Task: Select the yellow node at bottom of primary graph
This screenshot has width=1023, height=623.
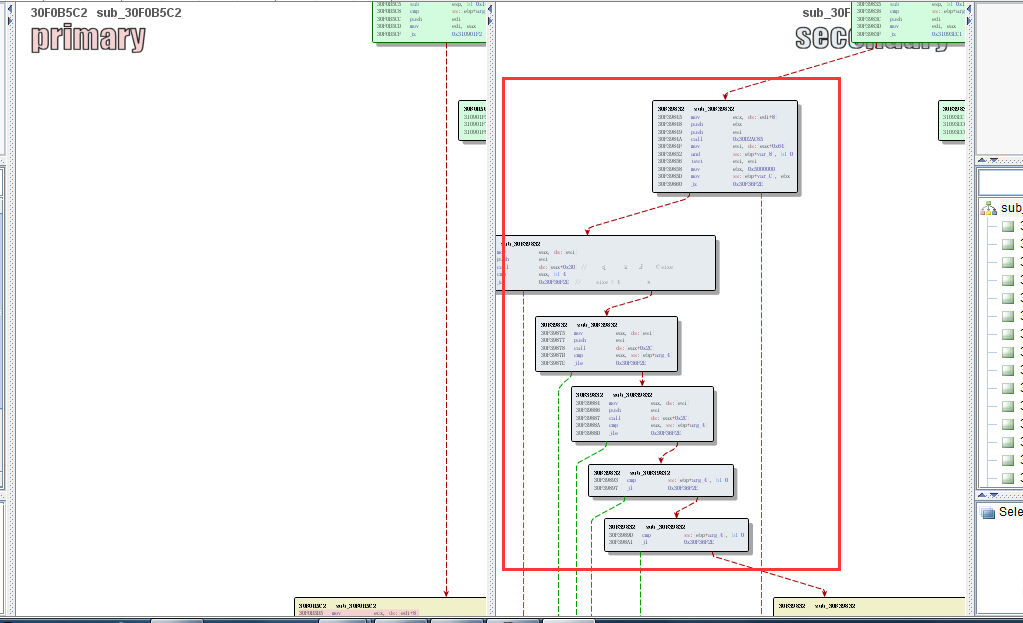Action: pyautogui.click(x=390, y=607)
